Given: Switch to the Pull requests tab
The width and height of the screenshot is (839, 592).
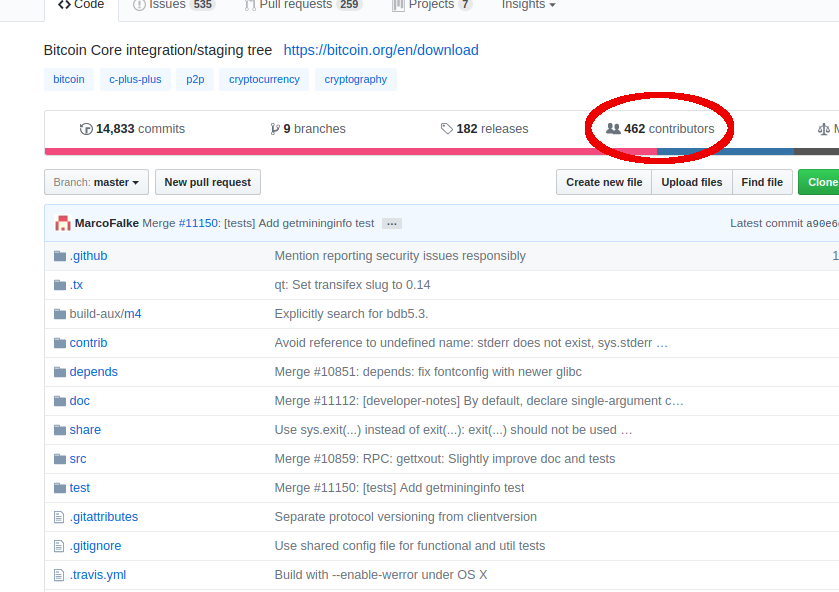Looking at the screenshot, I should coord(303,5).
